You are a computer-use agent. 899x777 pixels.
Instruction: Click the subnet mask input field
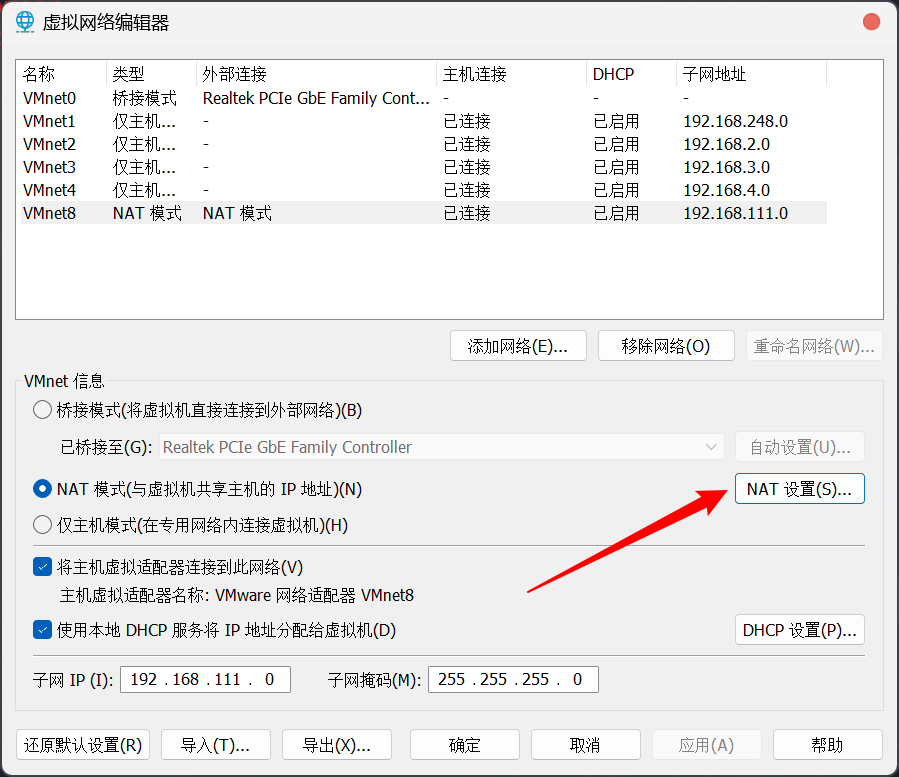point(513,679)
